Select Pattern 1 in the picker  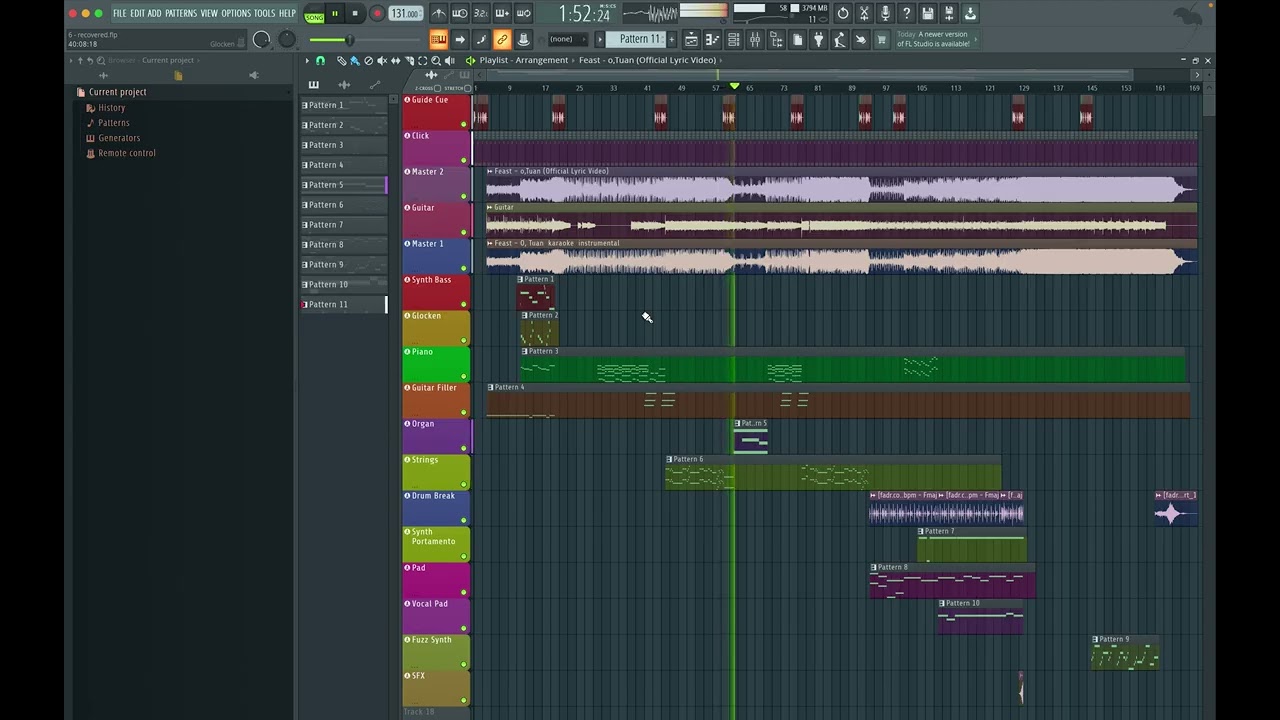click(343, 105)
